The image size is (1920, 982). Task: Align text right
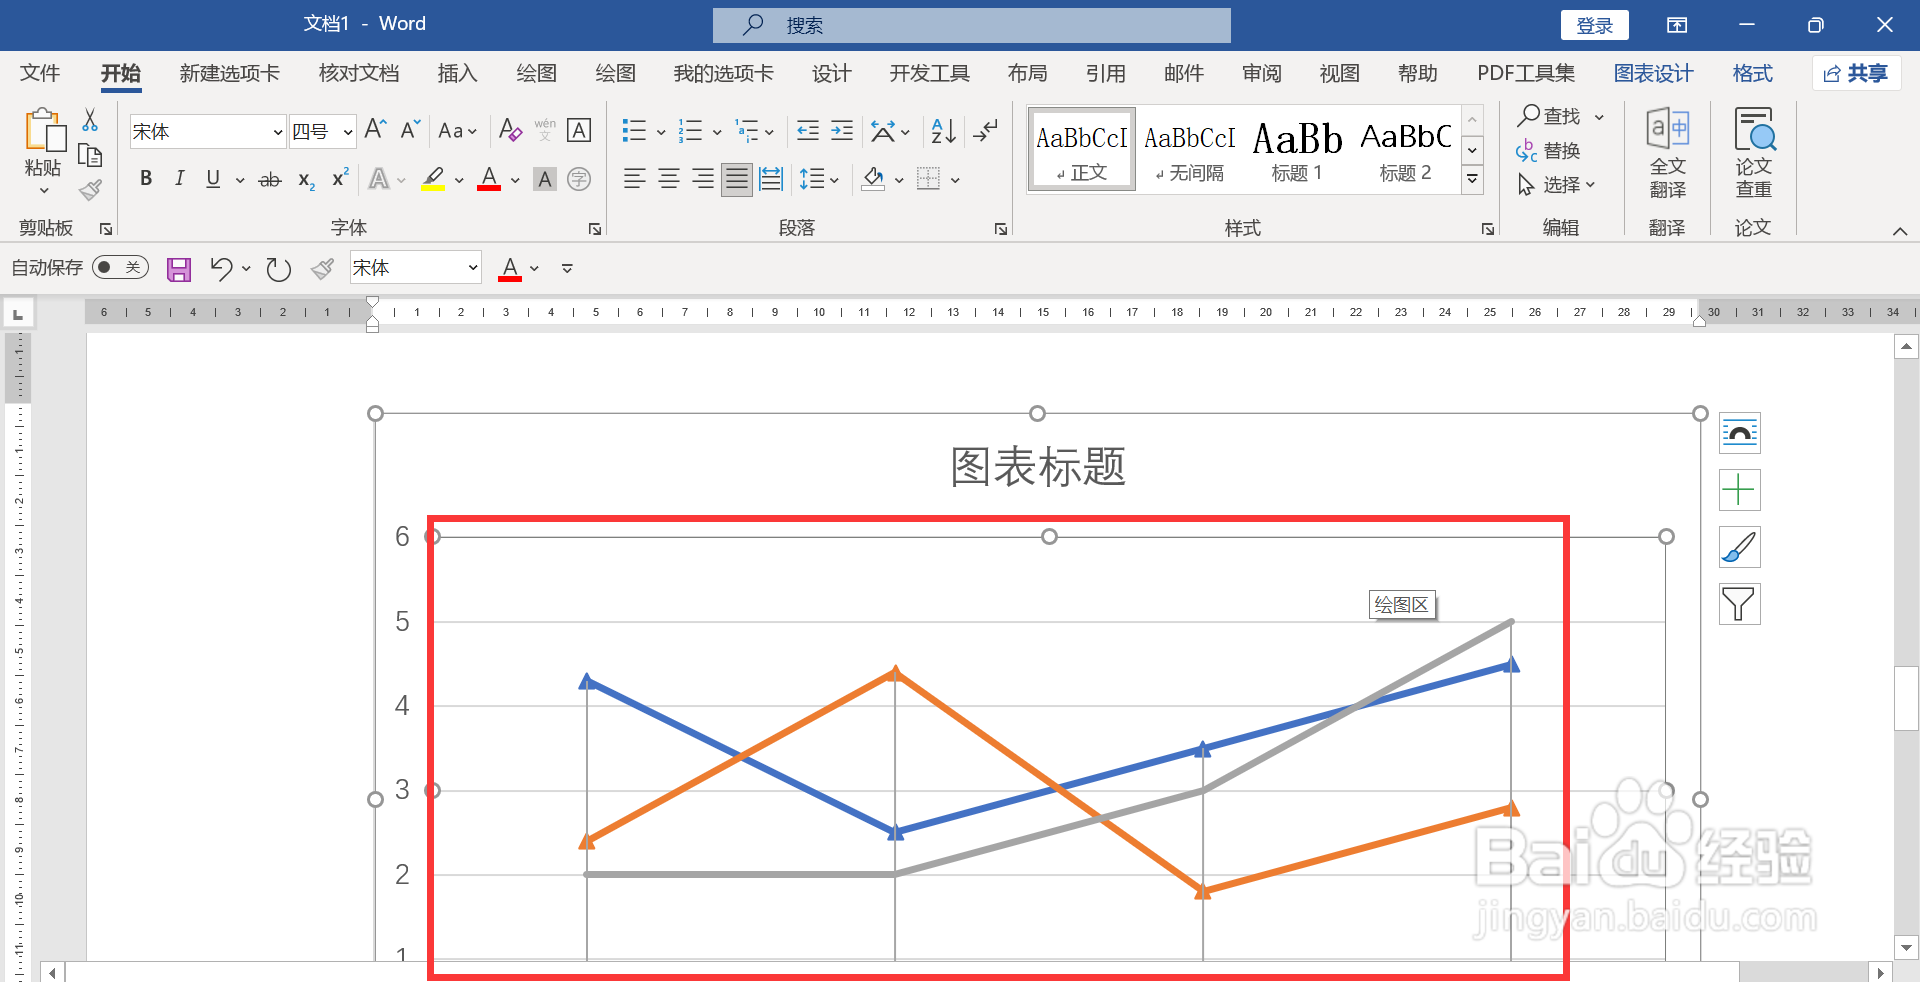point(703,179)
